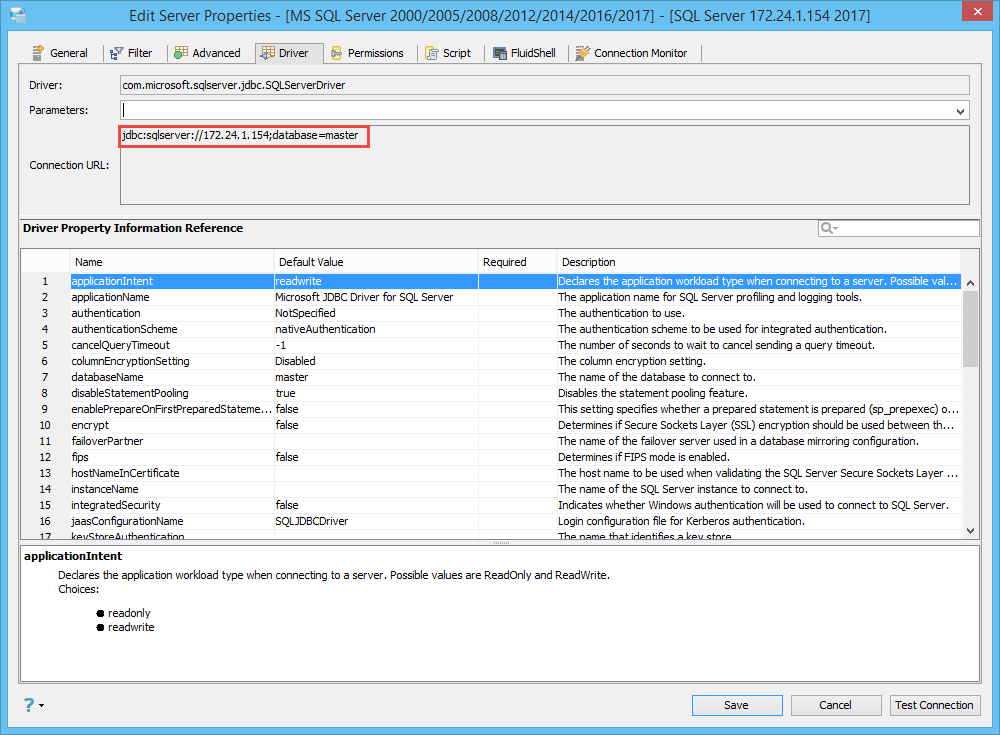
Task: Click the Connection Monitor tab icon
Action: point(582,54)
